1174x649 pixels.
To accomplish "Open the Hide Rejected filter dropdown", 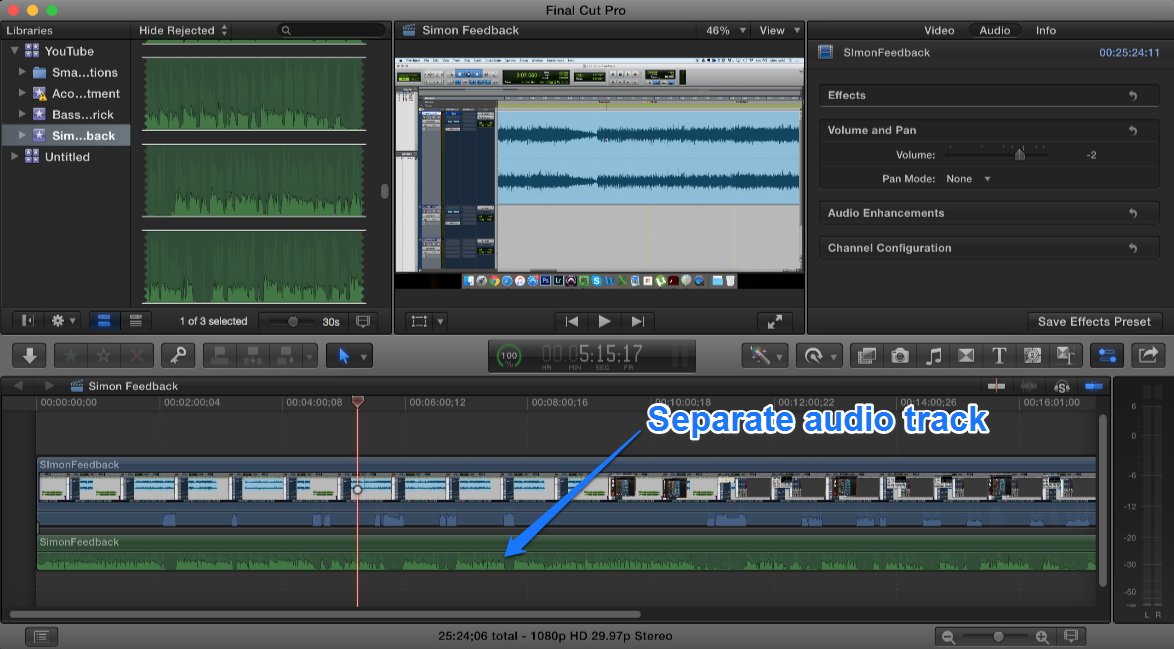I will 183,31.
